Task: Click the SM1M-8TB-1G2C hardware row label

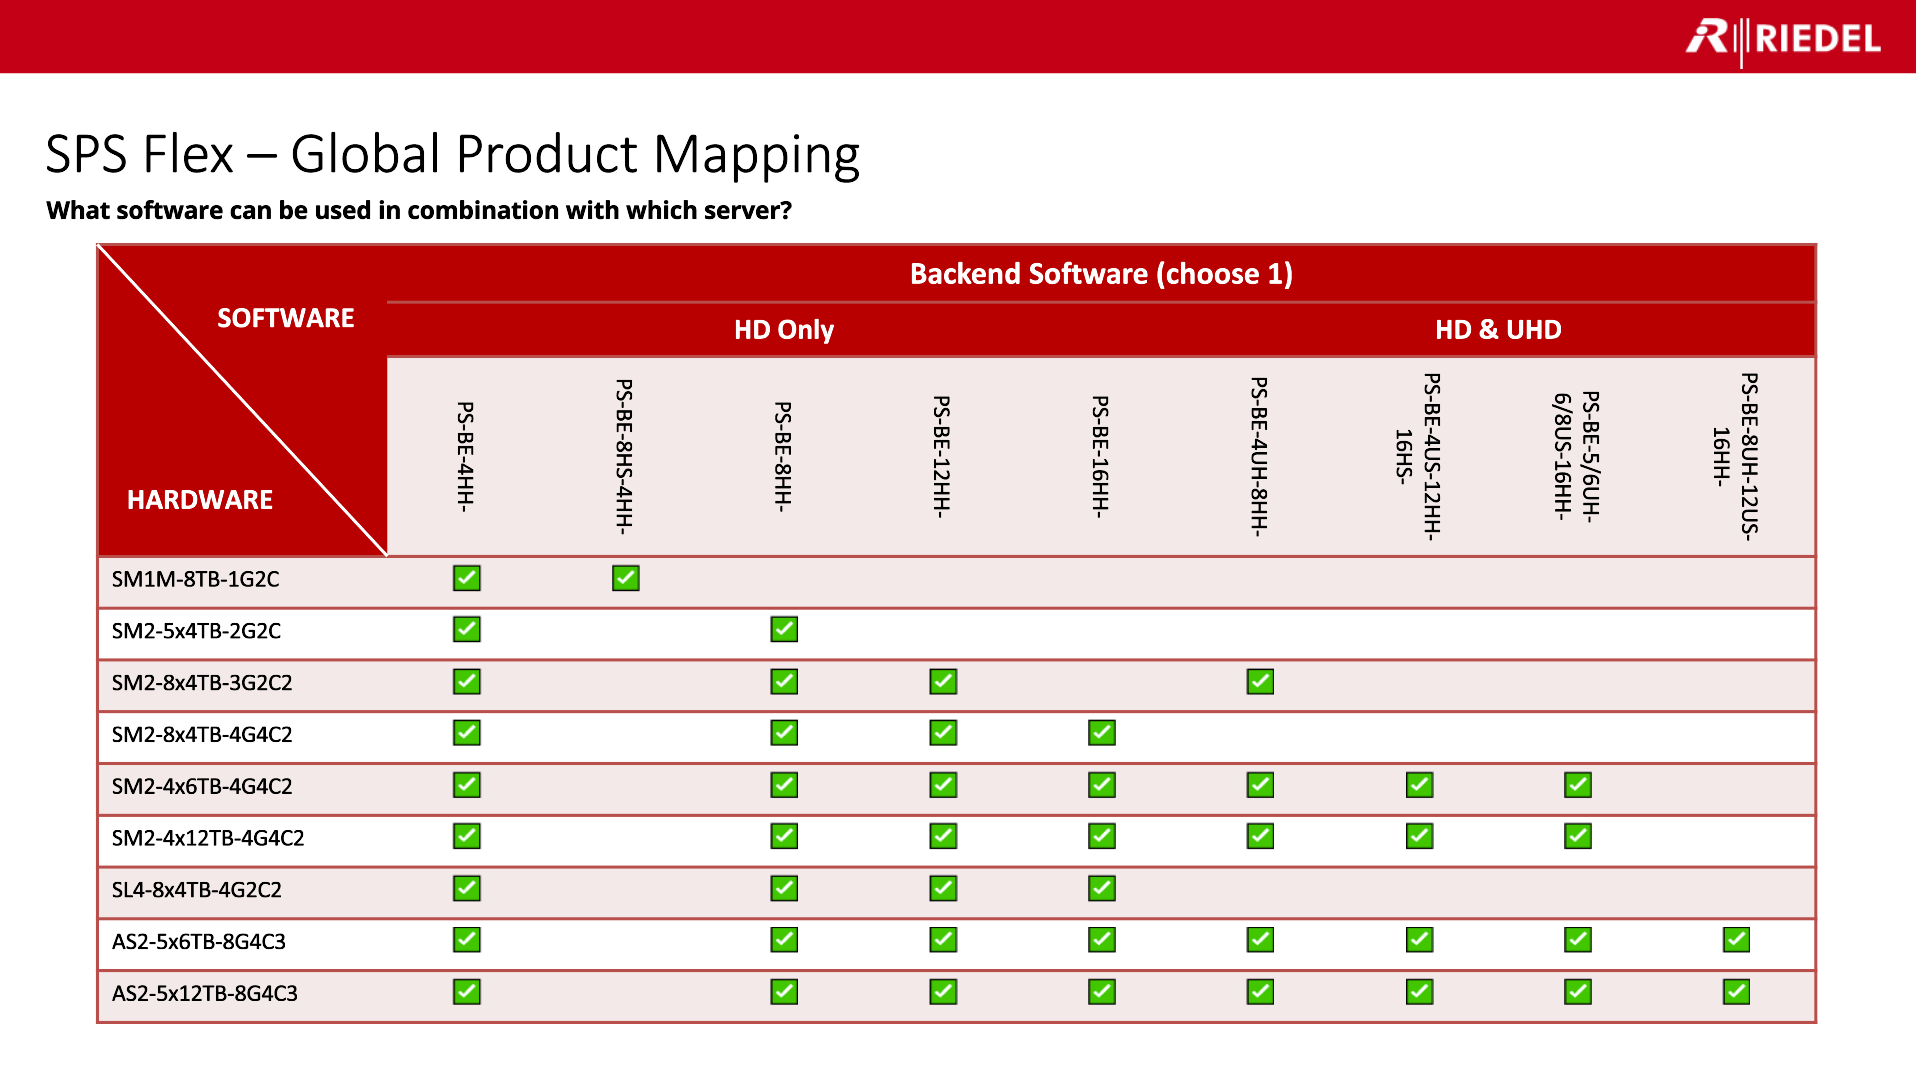Action: pos(195,579)
